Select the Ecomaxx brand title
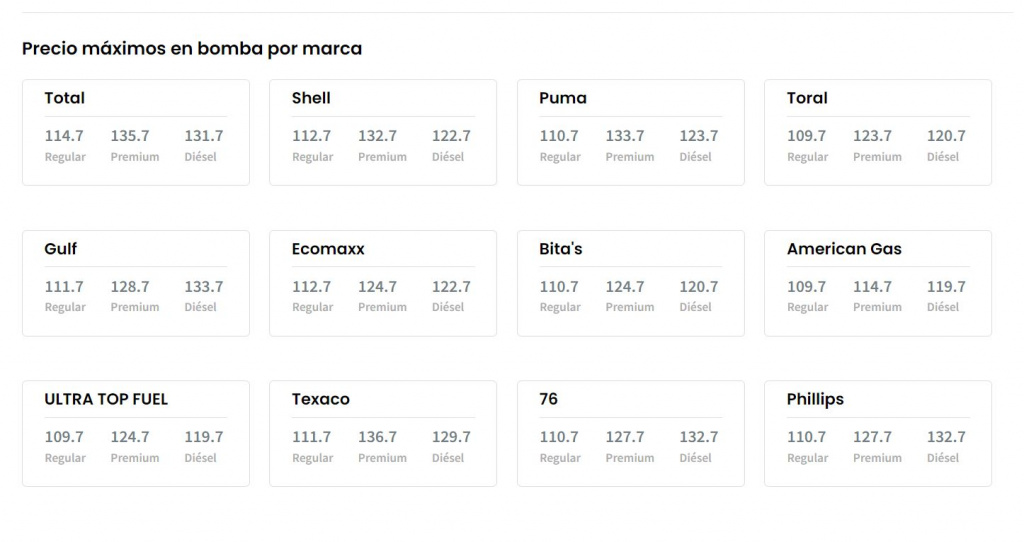1024x542 pixels. 328,249
